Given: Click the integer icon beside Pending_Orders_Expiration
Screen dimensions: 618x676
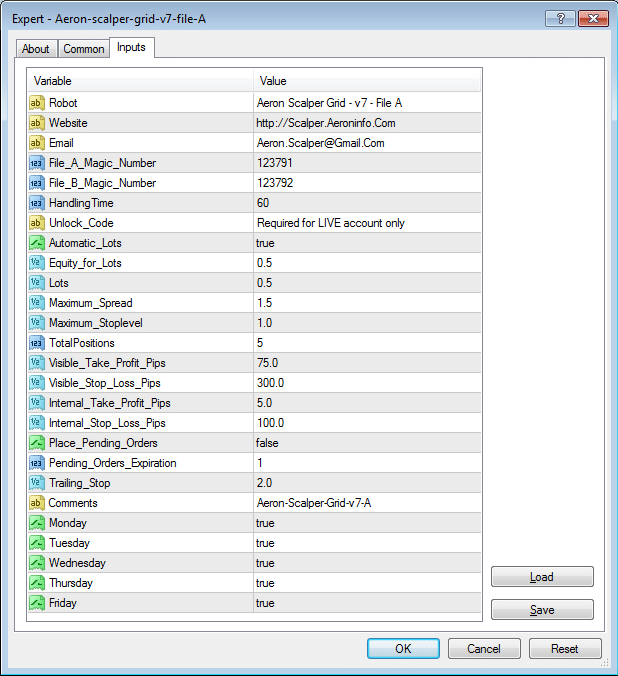Looking at the screenshot, I should coord(37,463).
